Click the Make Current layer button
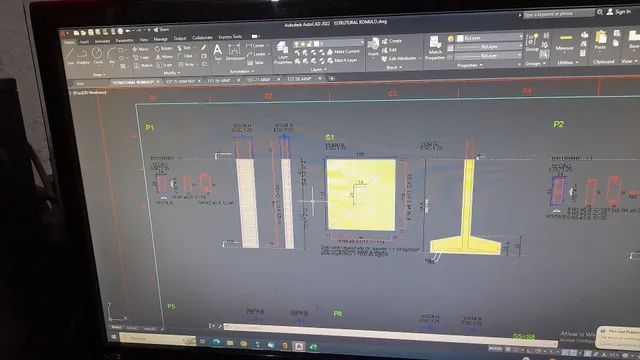The height and width of the screenshot is (360, 640). click(343, 52)
